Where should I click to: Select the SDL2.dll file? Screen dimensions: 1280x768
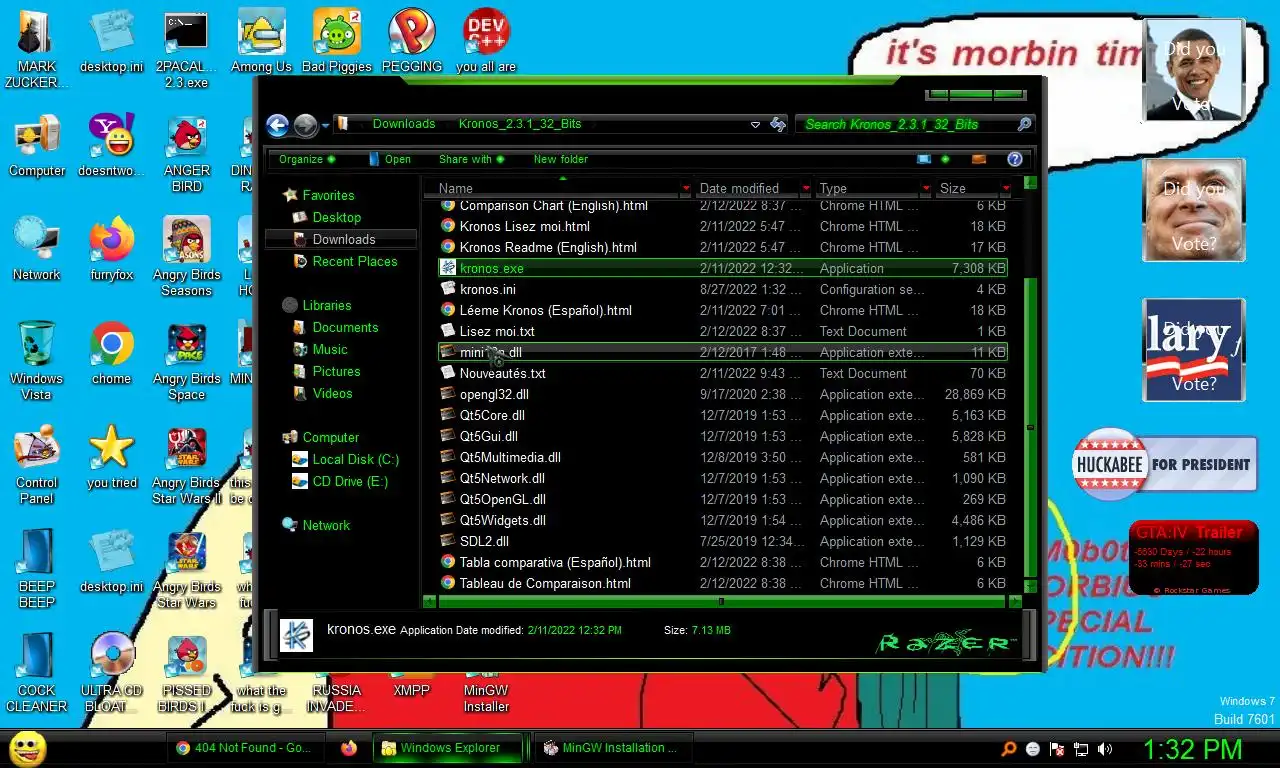click(x=722, y=541)
